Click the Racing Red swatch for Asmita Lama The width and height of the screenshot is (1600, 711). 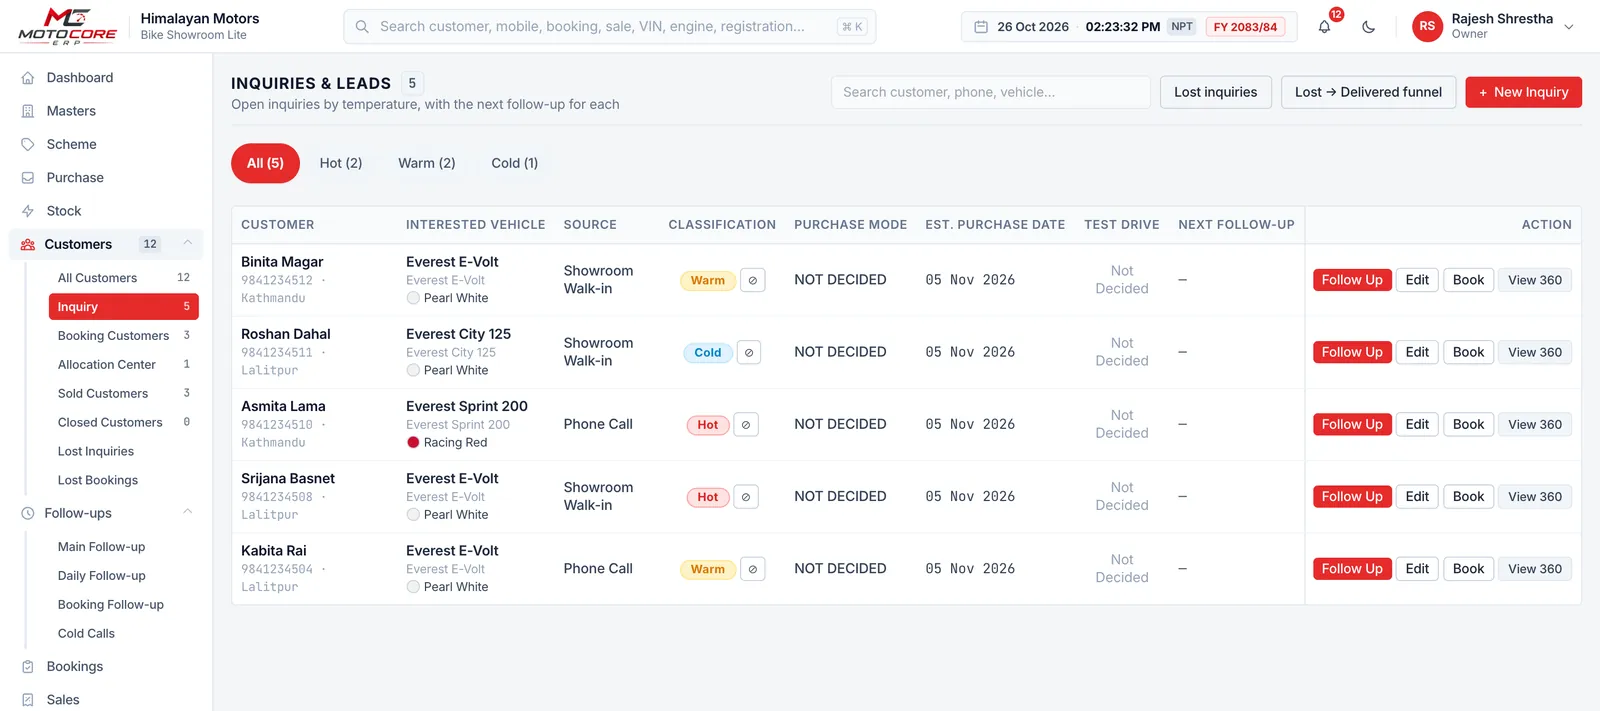click(x=413, y=442)
